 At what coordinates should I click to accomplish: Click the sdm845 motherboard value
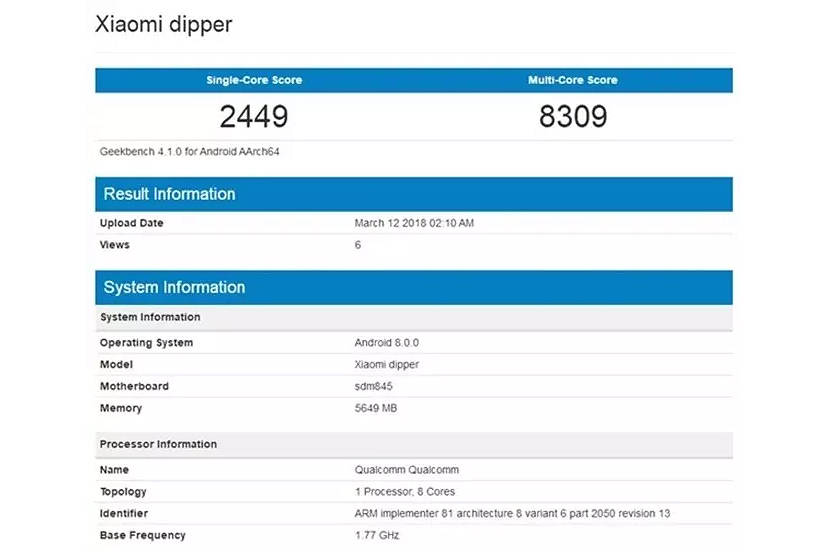[376, 387]
